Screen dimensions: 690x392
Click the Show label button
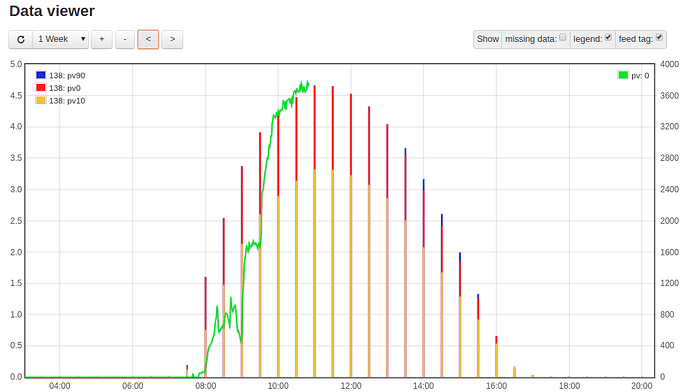(x=488, y=39)
